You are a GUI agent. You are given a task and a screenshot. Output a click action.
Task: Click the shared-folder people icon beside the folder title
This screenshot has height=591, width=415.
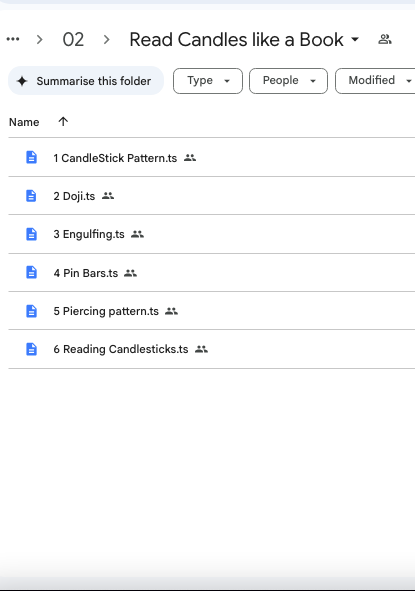385,39
